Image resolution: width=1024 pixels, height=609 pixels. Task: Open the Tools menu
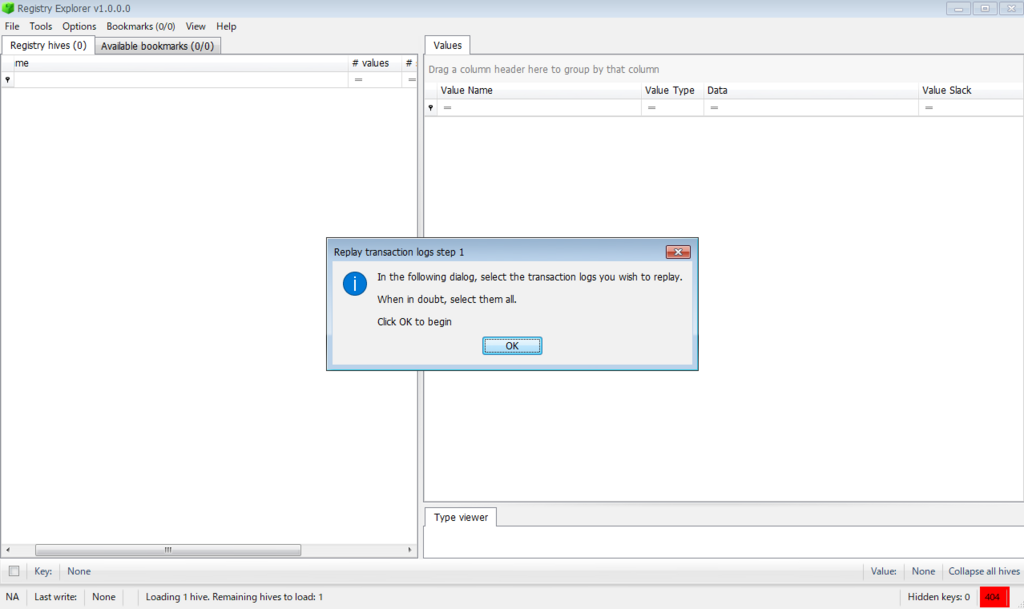pos(40,26)
